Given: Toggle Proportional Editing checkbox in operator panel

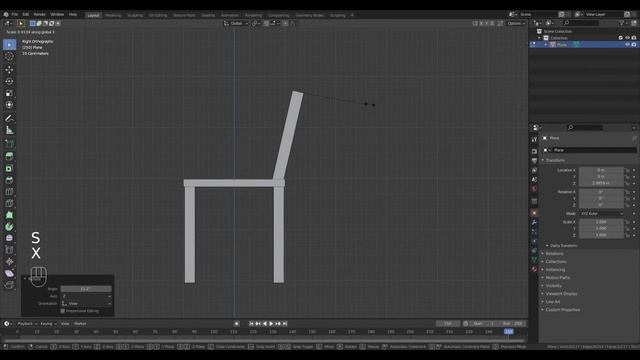Looking at the screenshot, I should (x=63, y=311).
